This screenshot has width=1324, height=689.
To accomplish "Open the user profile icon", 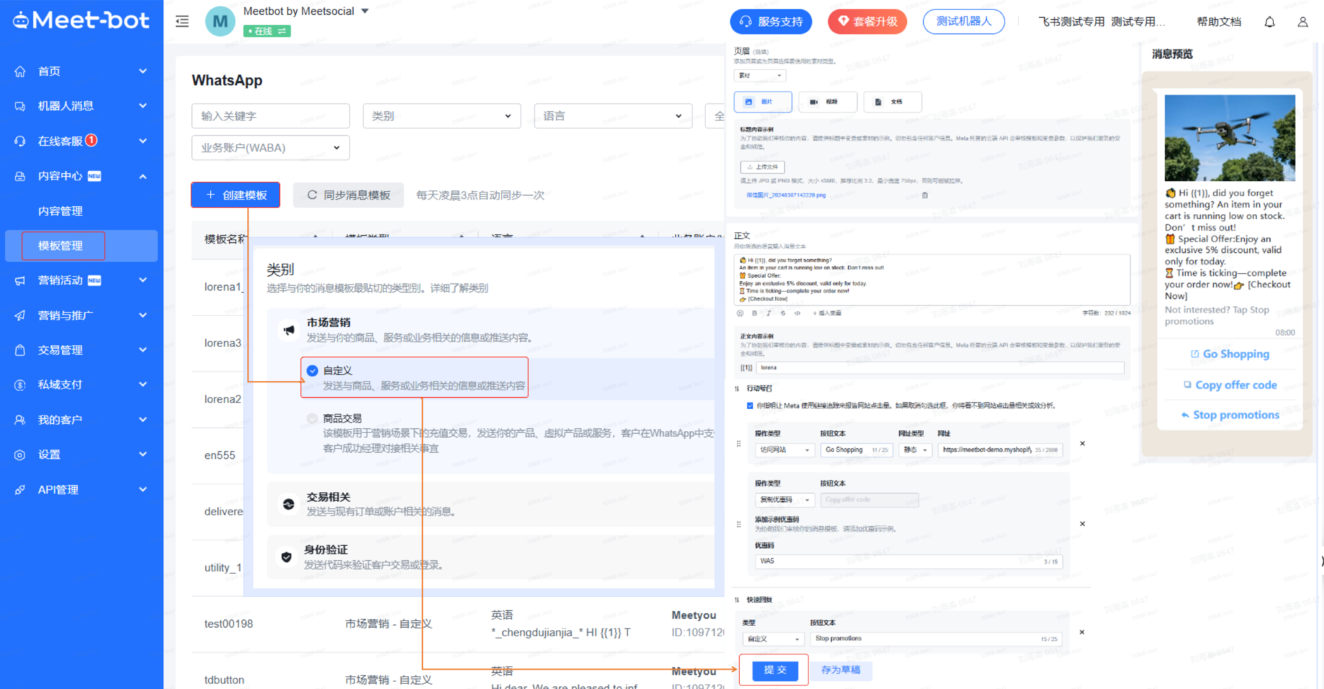I will click(x=1302, y=22).
